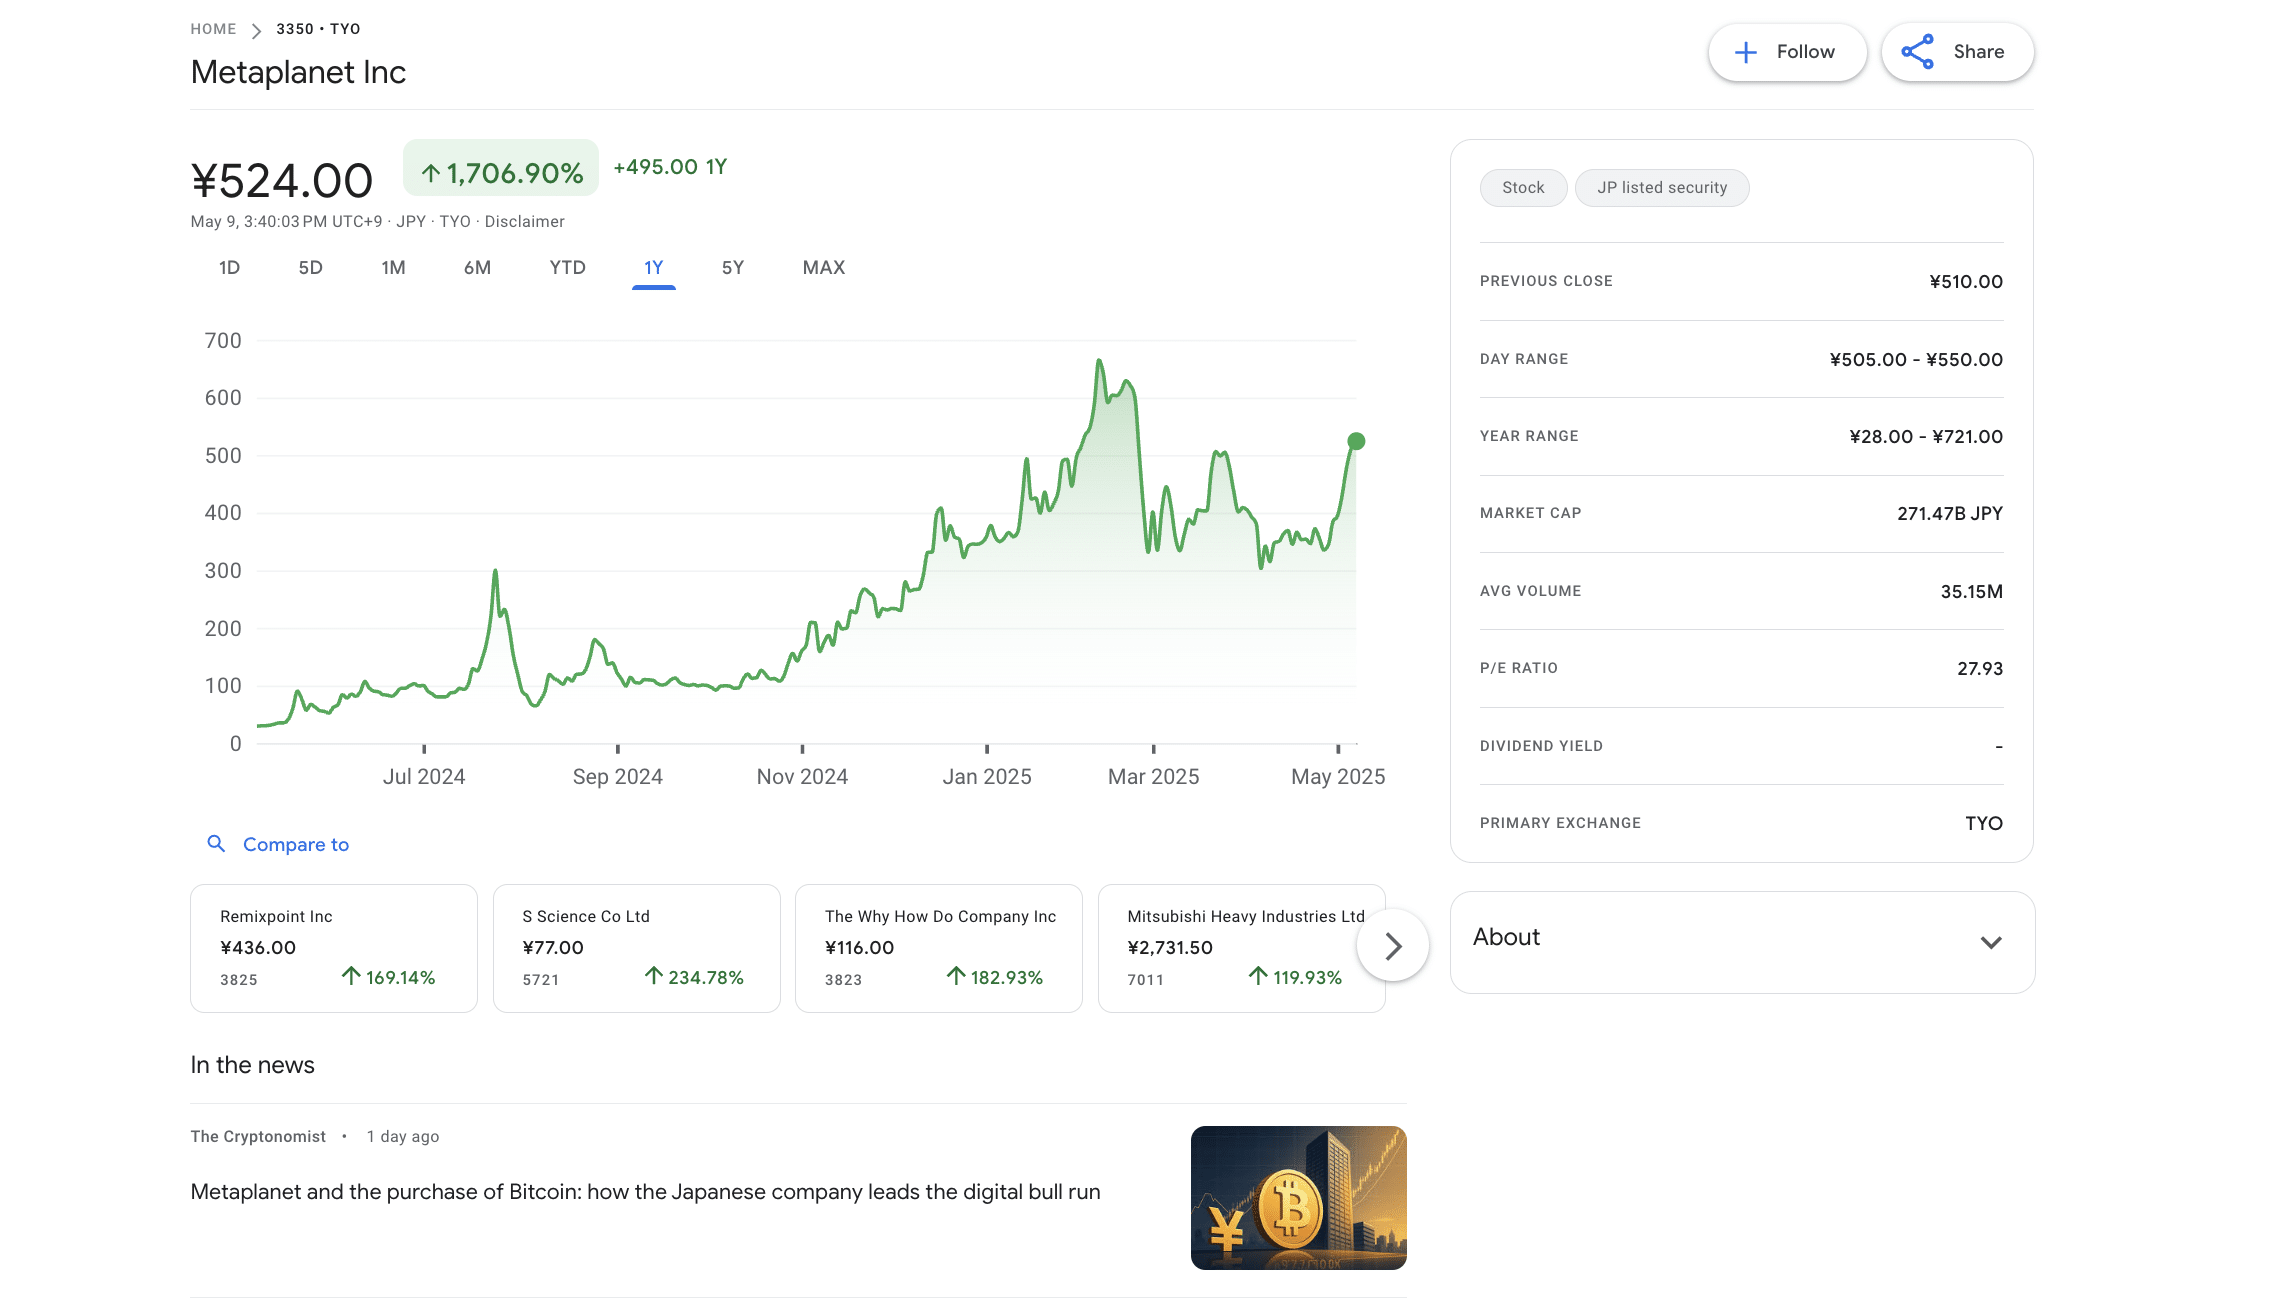Screen dimensions: 2292x1308
Task: Click up arrow beside Mitsubishi 119.93%
Action: click(x=1258, y=975)
